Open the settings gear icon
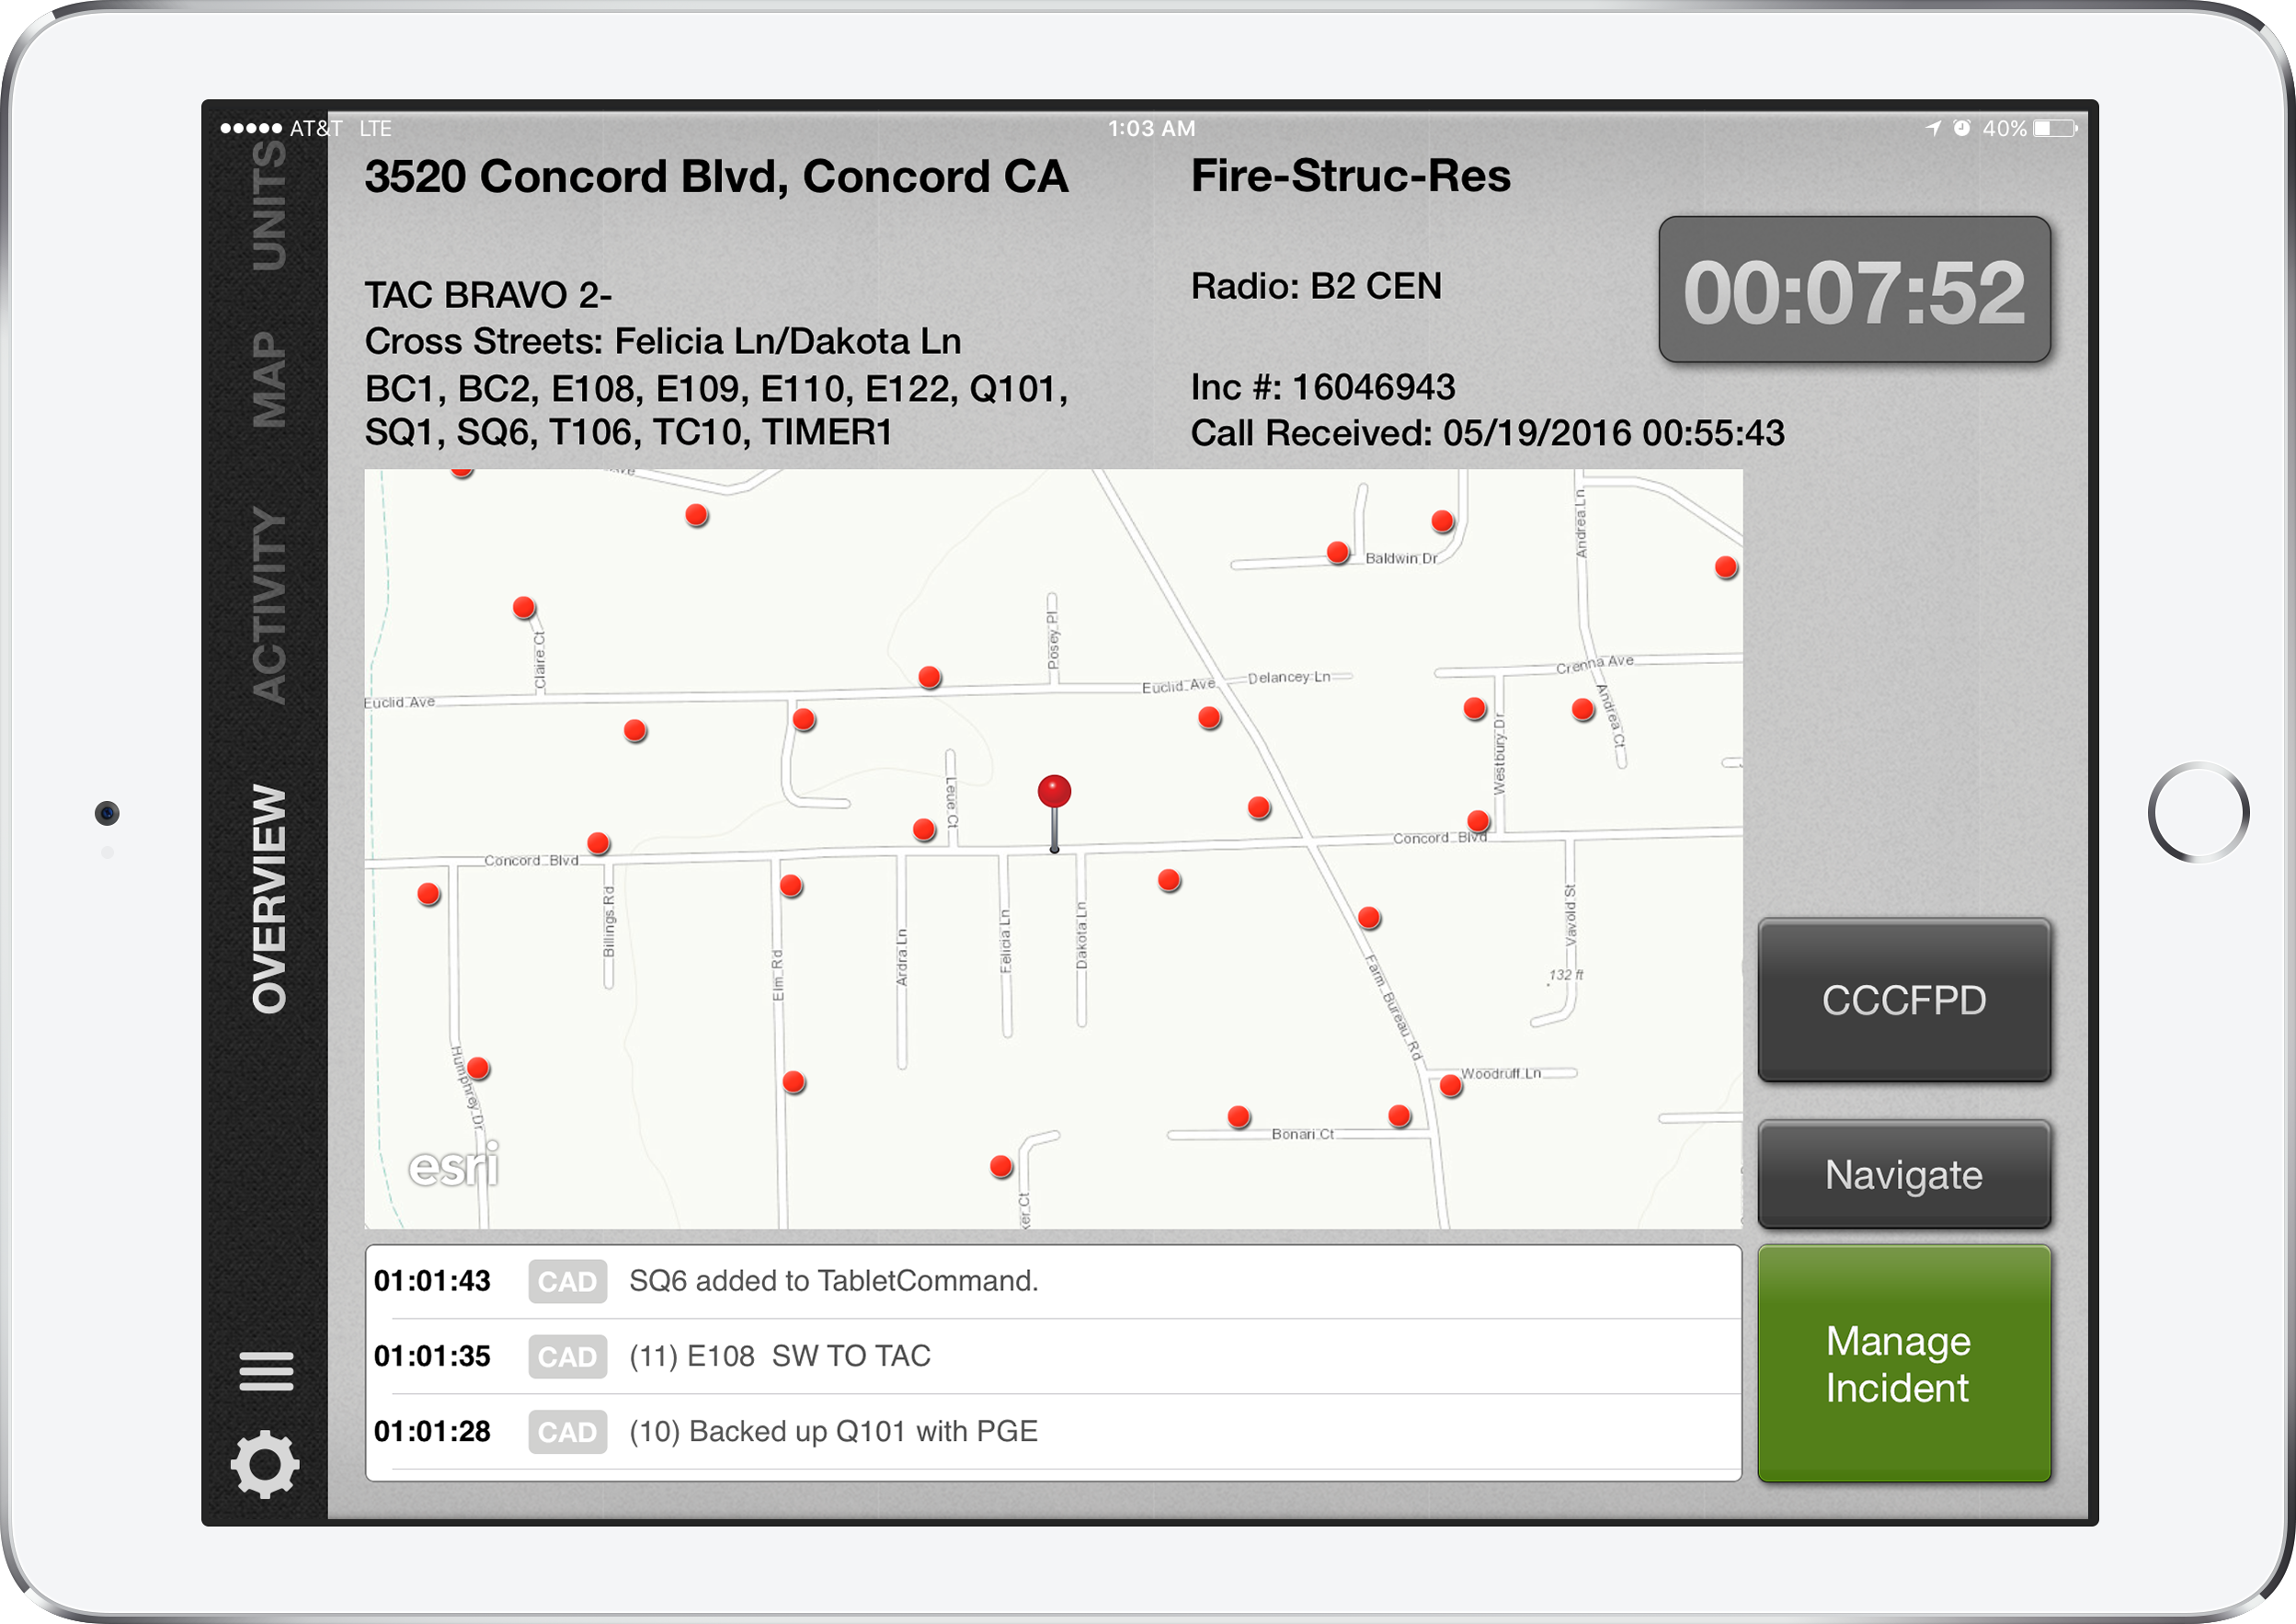 click(x=265, y=1464)
